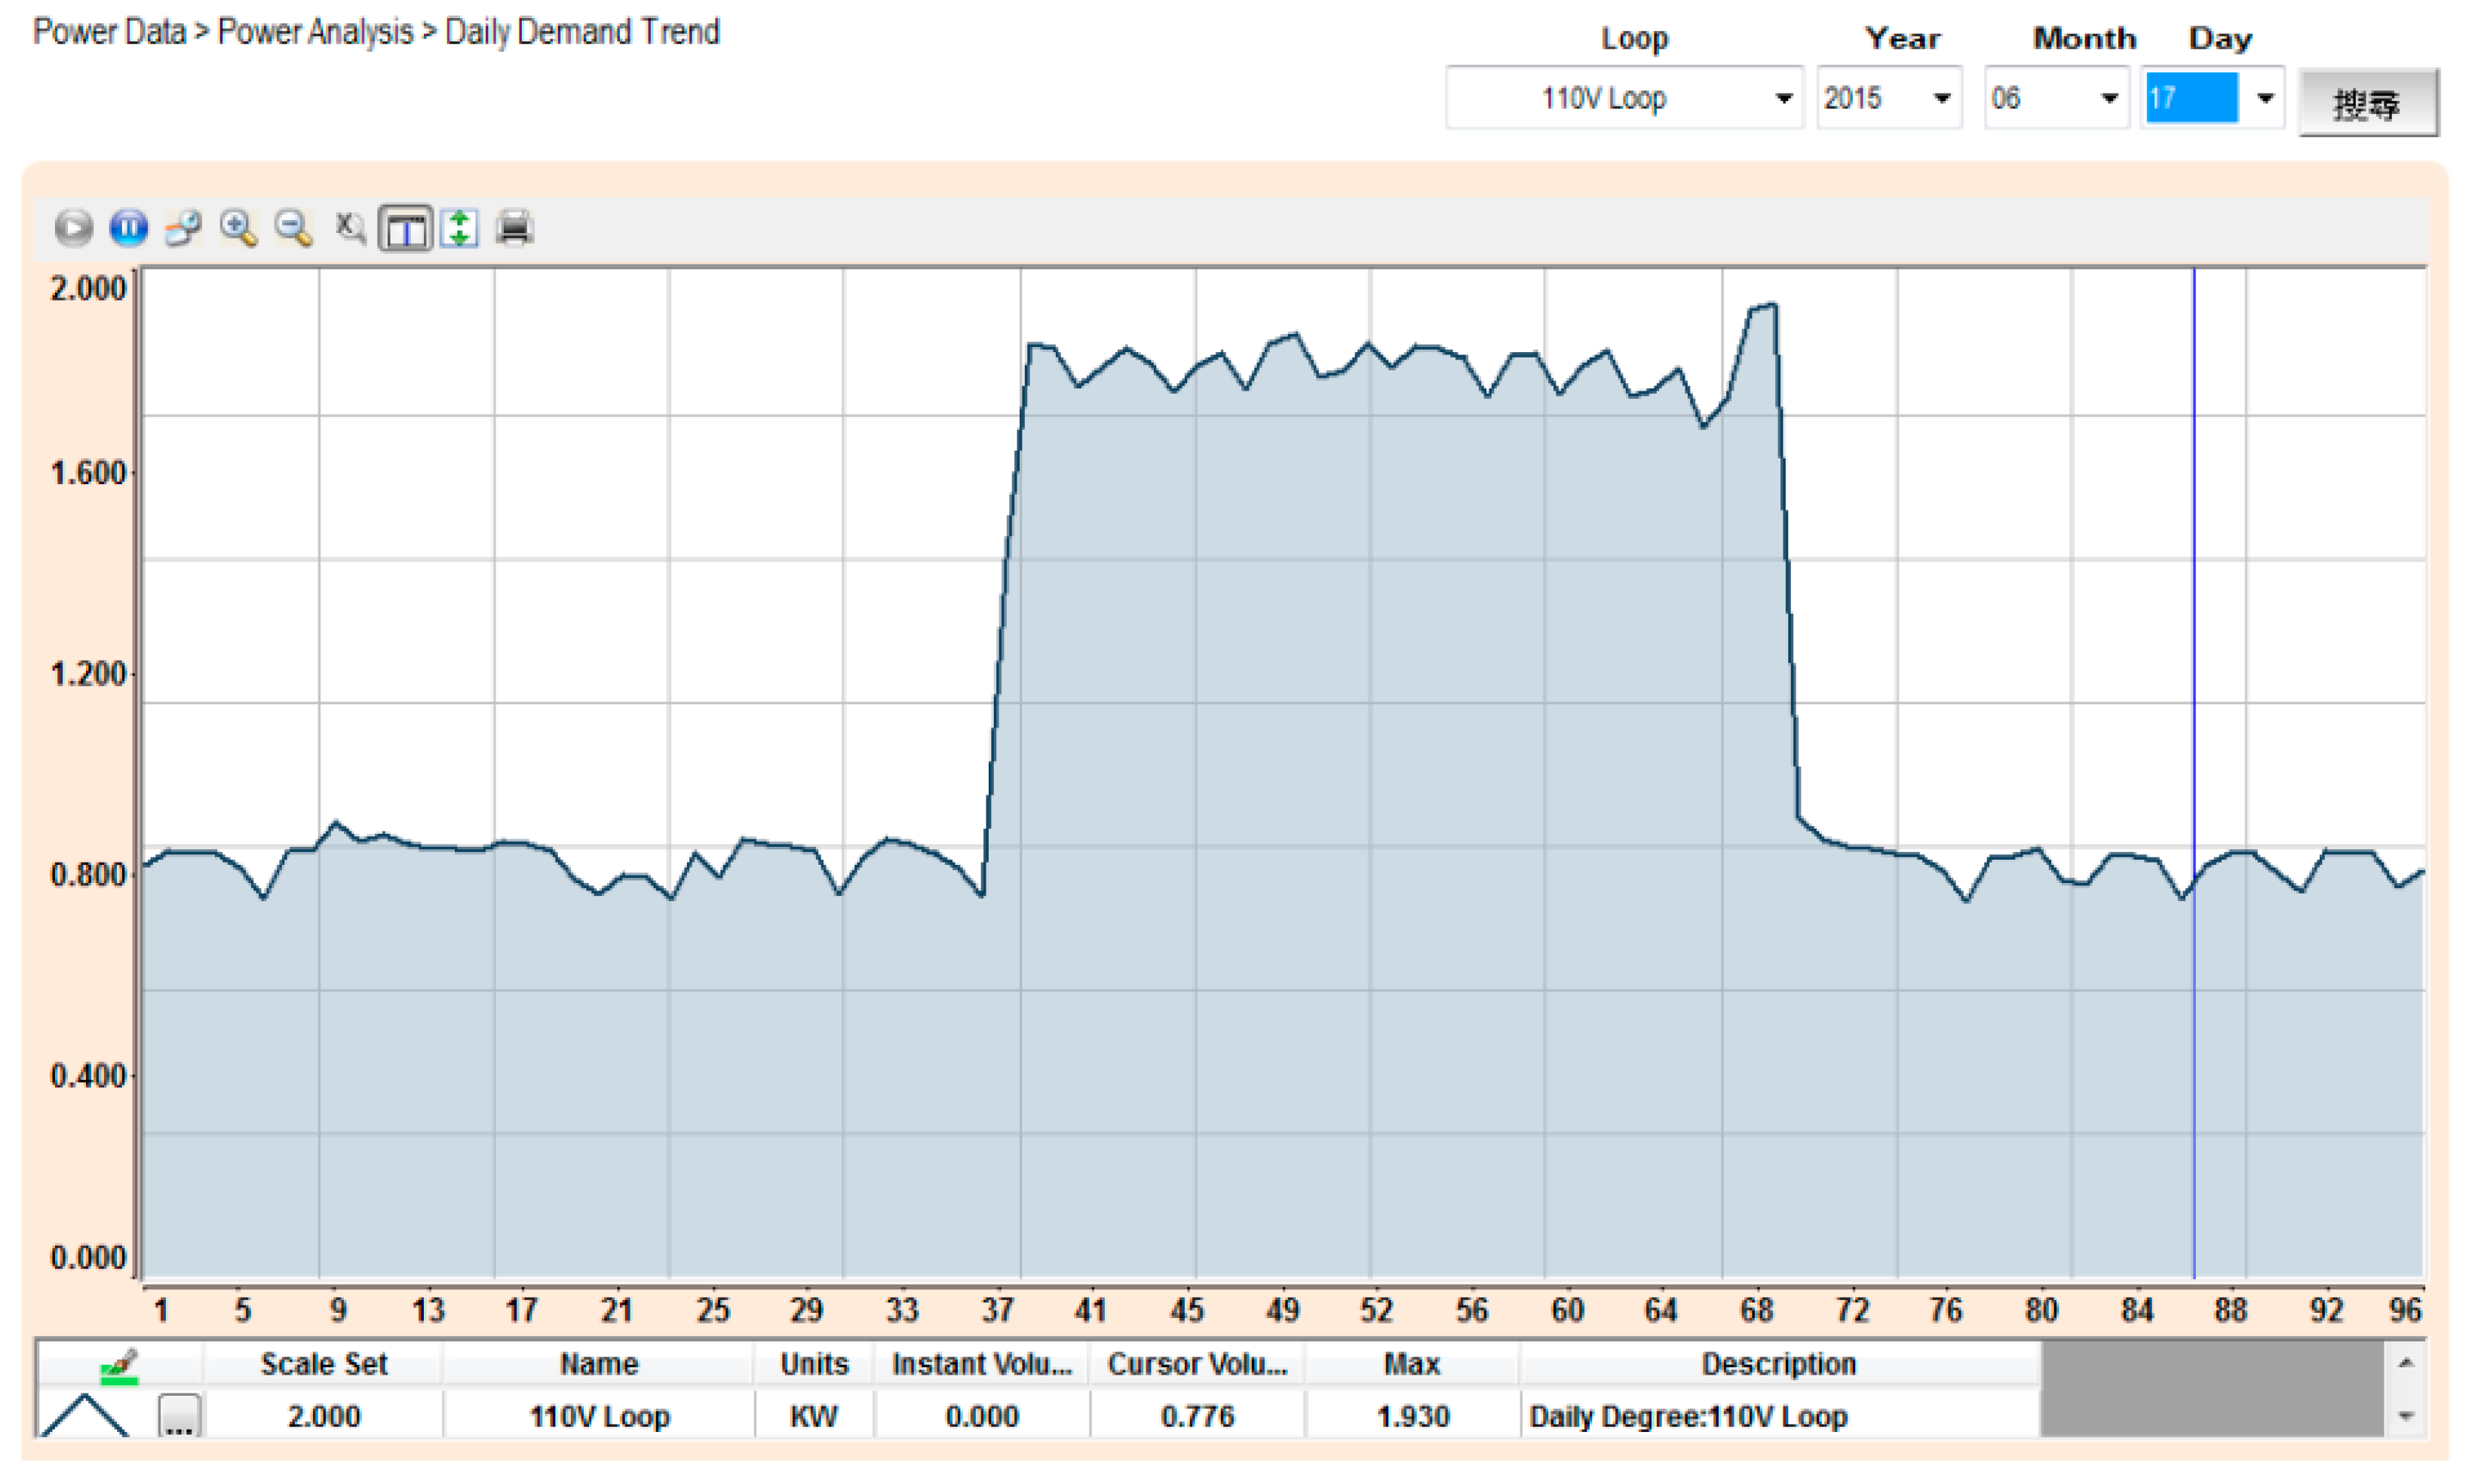Expand the Year dropdown set to 2015
2466x1484 pixels.
1941,98
